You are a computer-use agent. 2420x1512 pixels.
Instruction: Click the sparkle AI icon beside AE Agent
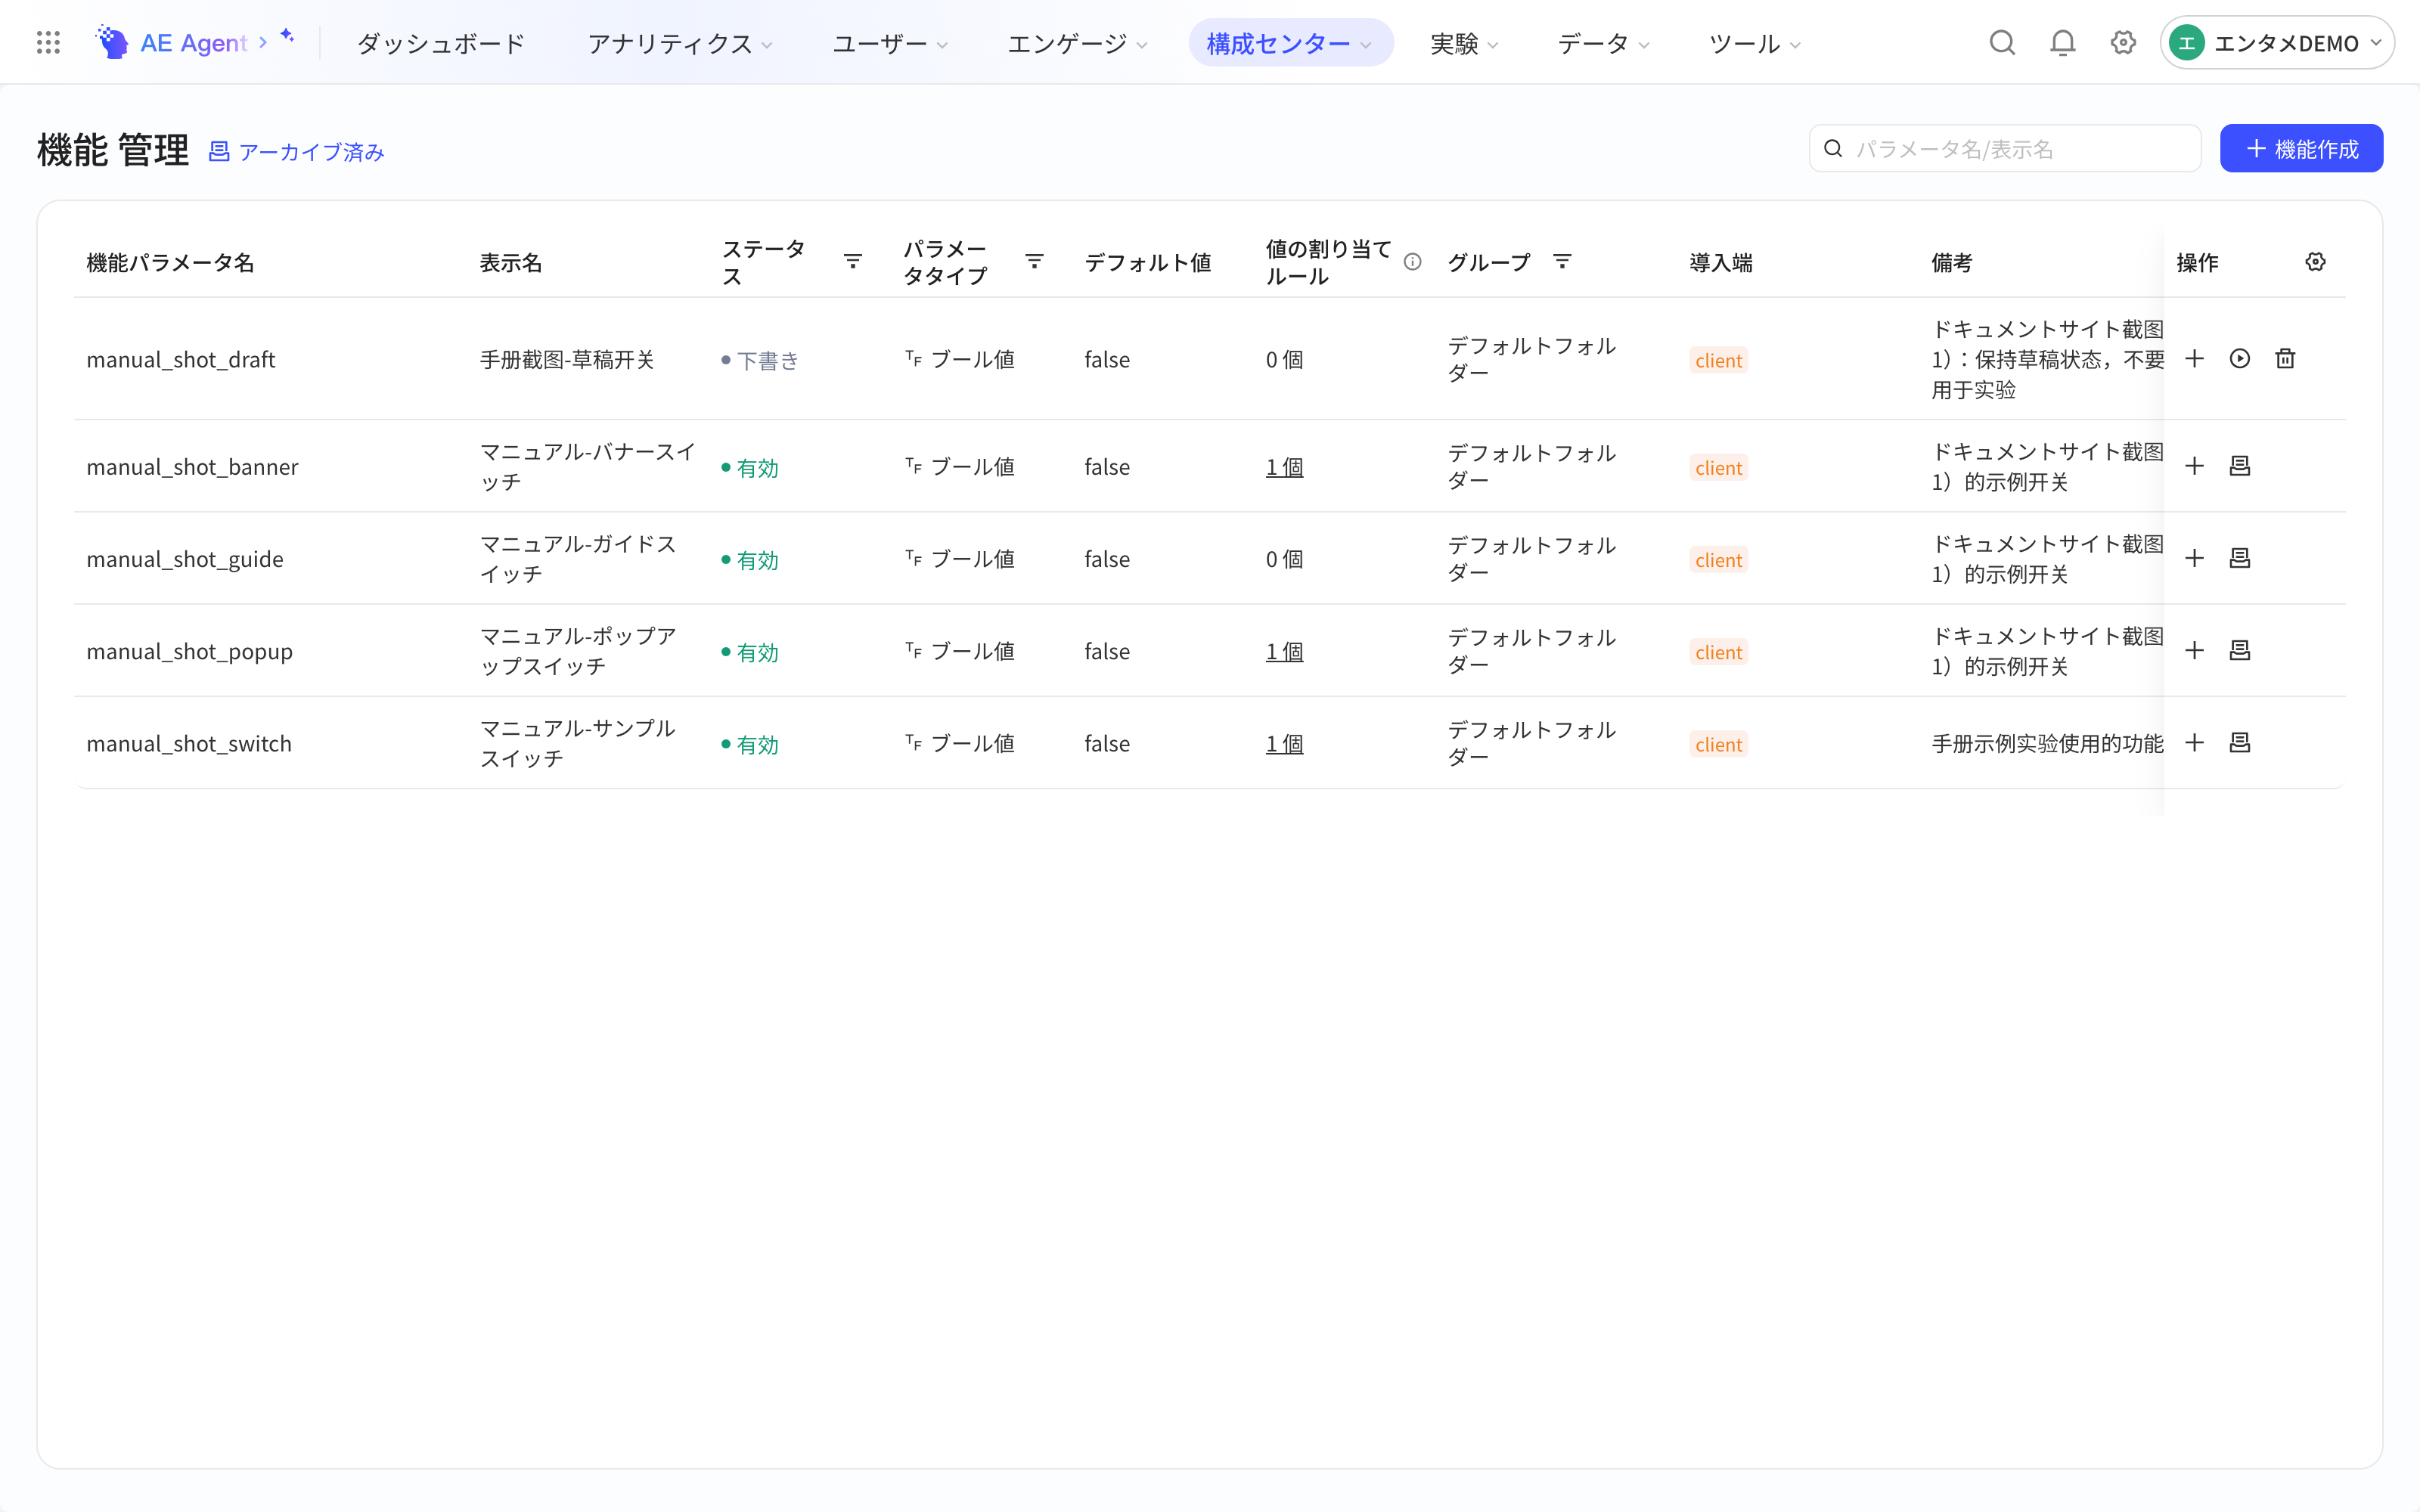[287, 36]
